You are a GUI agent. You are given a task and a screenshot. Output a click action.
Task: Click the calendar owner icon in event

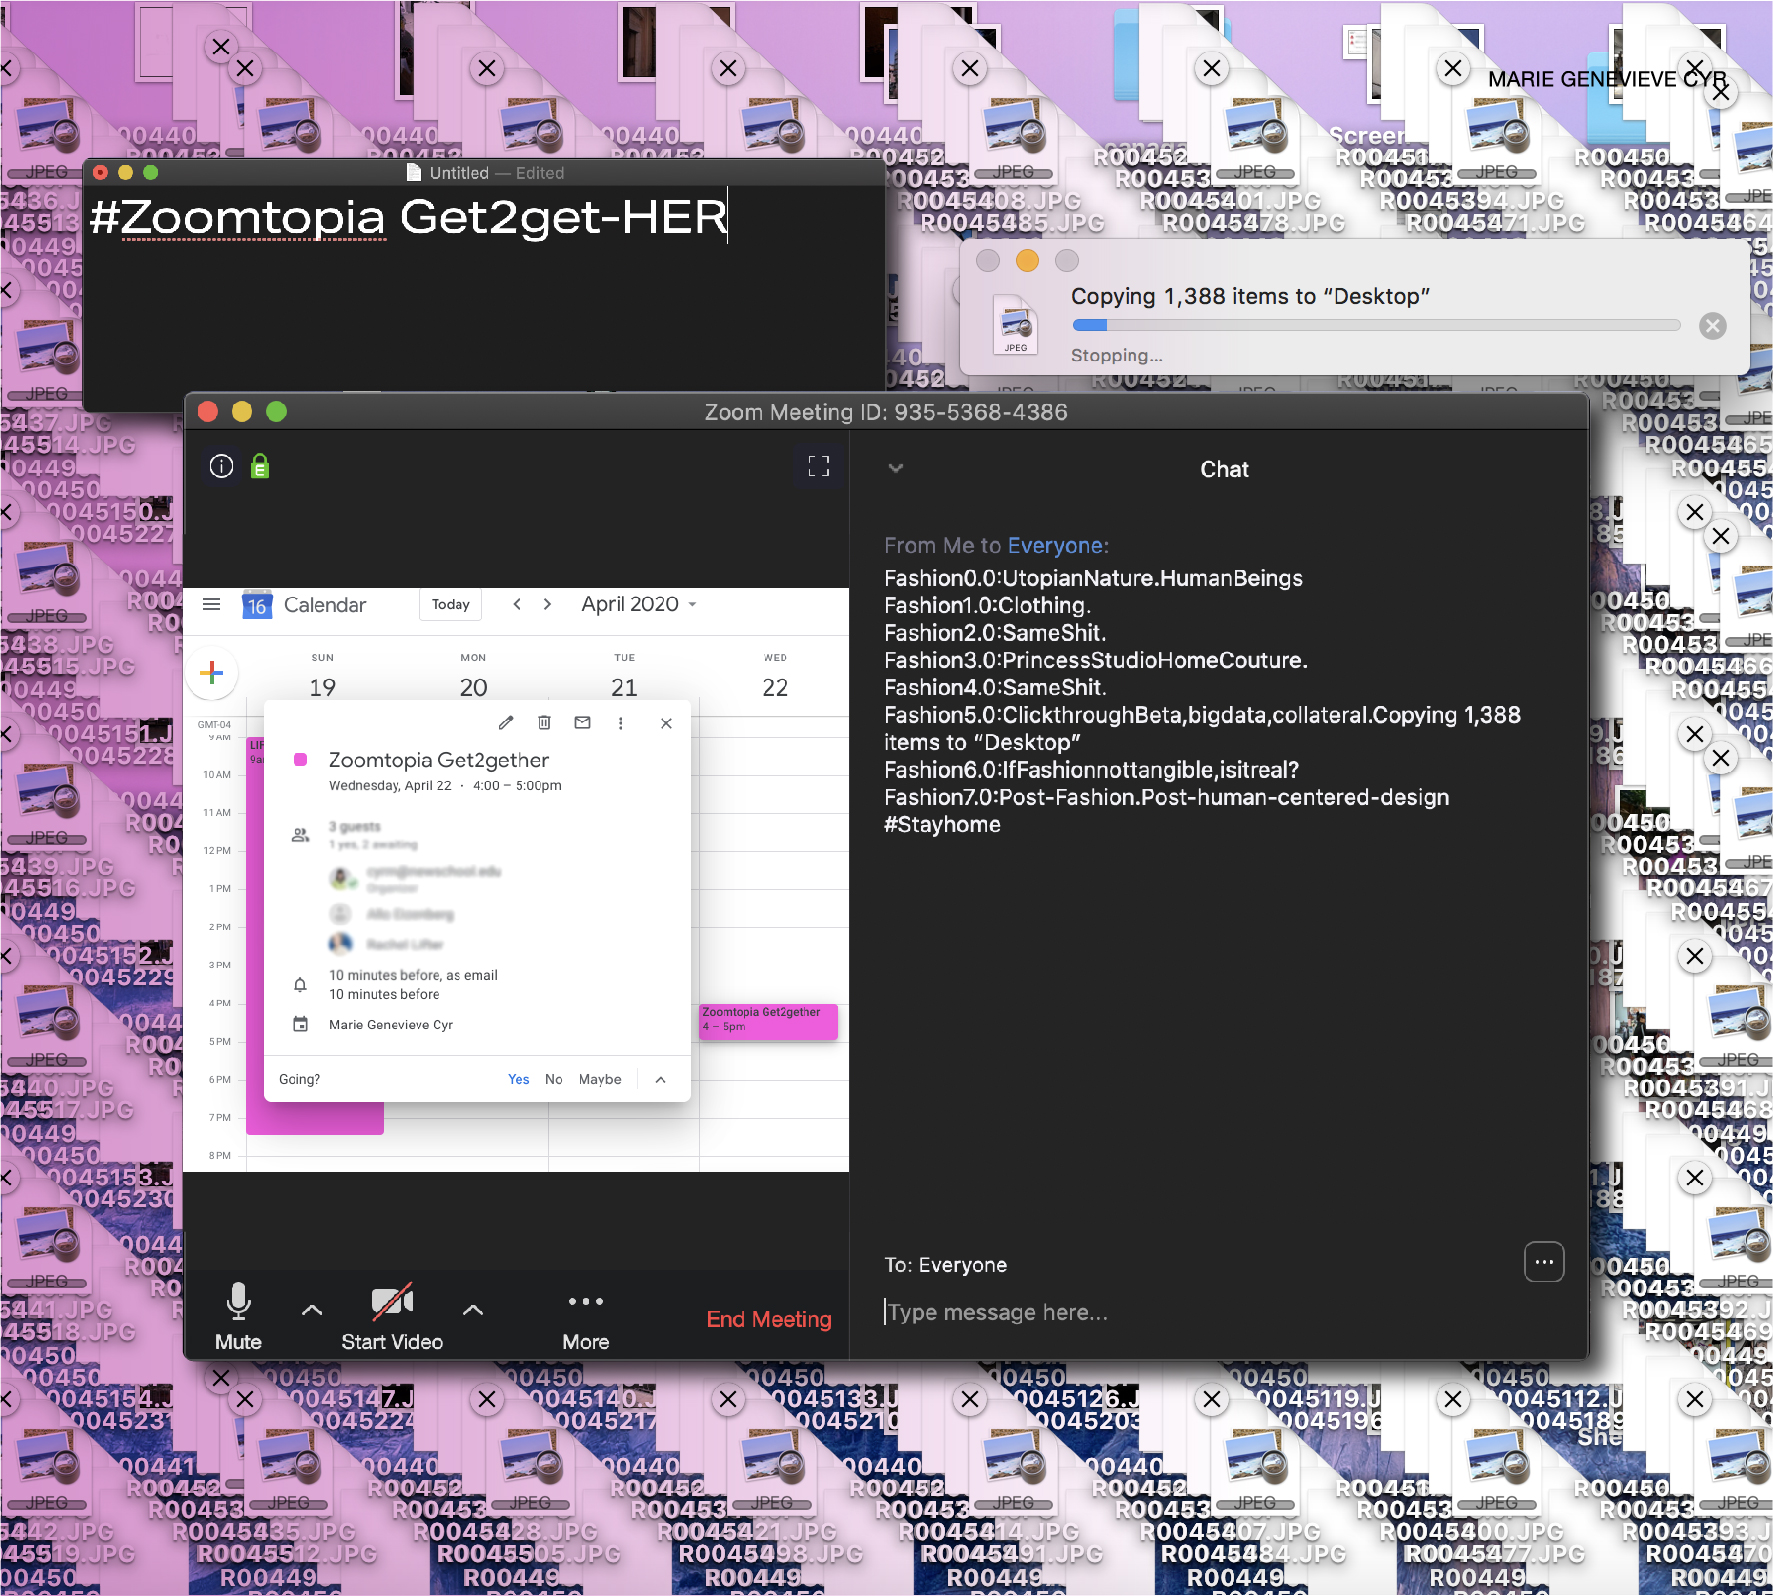(300, 1024)
